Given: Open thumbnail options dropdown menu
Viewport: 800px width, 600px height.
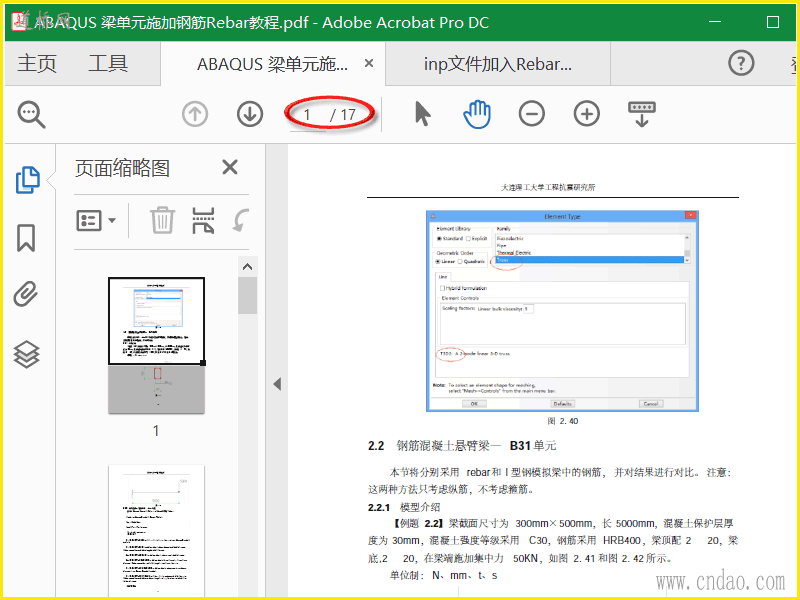Looking at the screenshot, I should point(96,220).
